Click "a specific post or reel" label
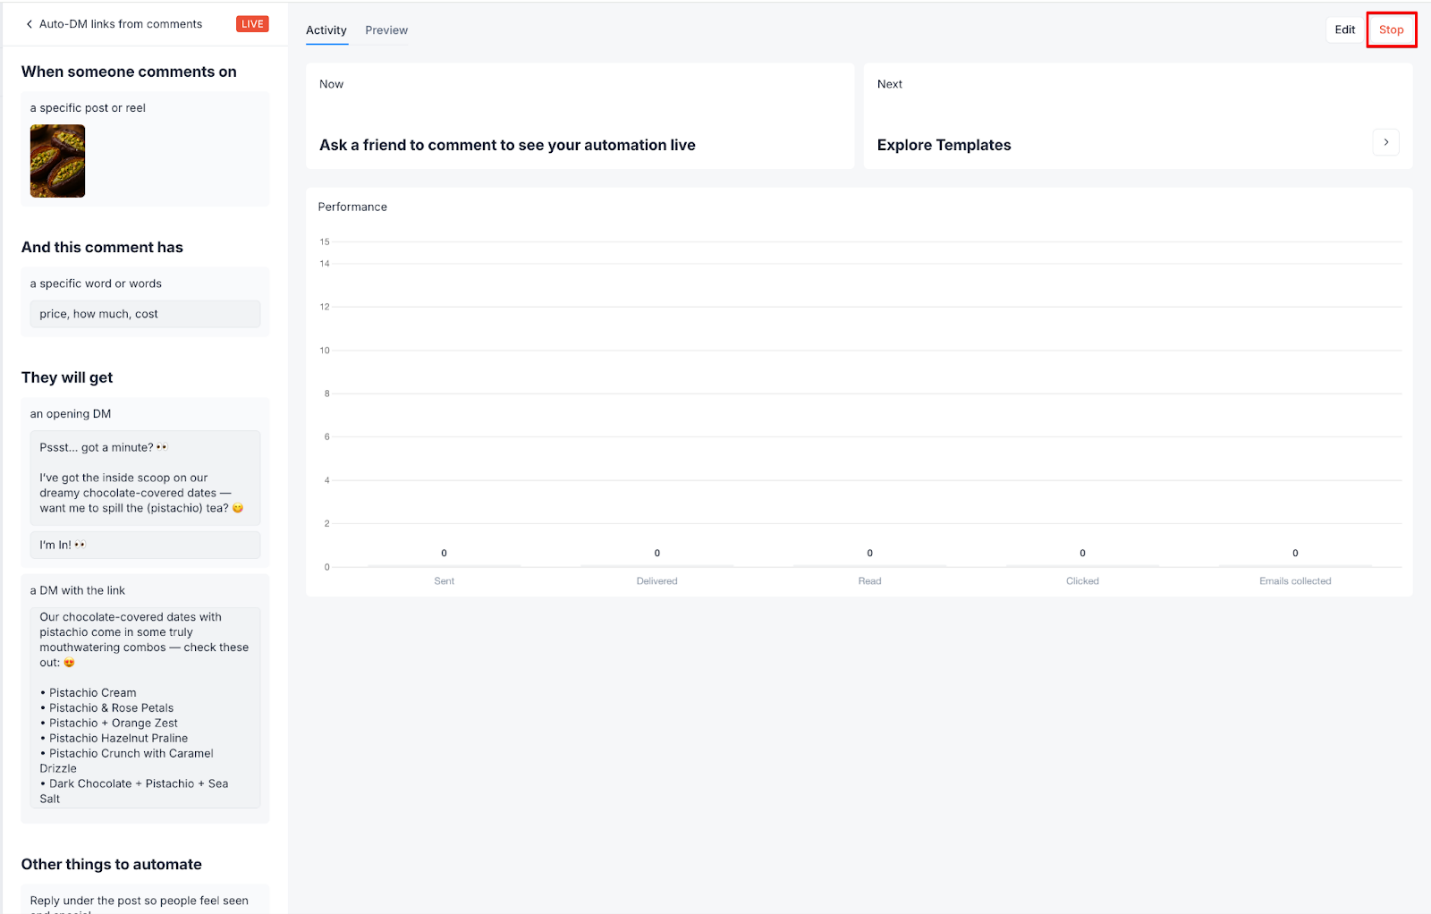 tap(88, 108)
